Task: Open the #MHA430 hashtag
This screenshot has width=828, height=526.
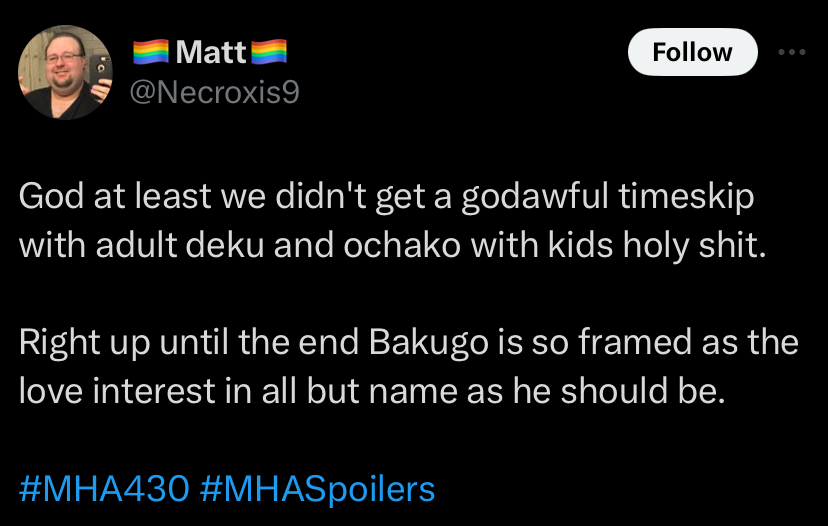Action: pos(104,488)
